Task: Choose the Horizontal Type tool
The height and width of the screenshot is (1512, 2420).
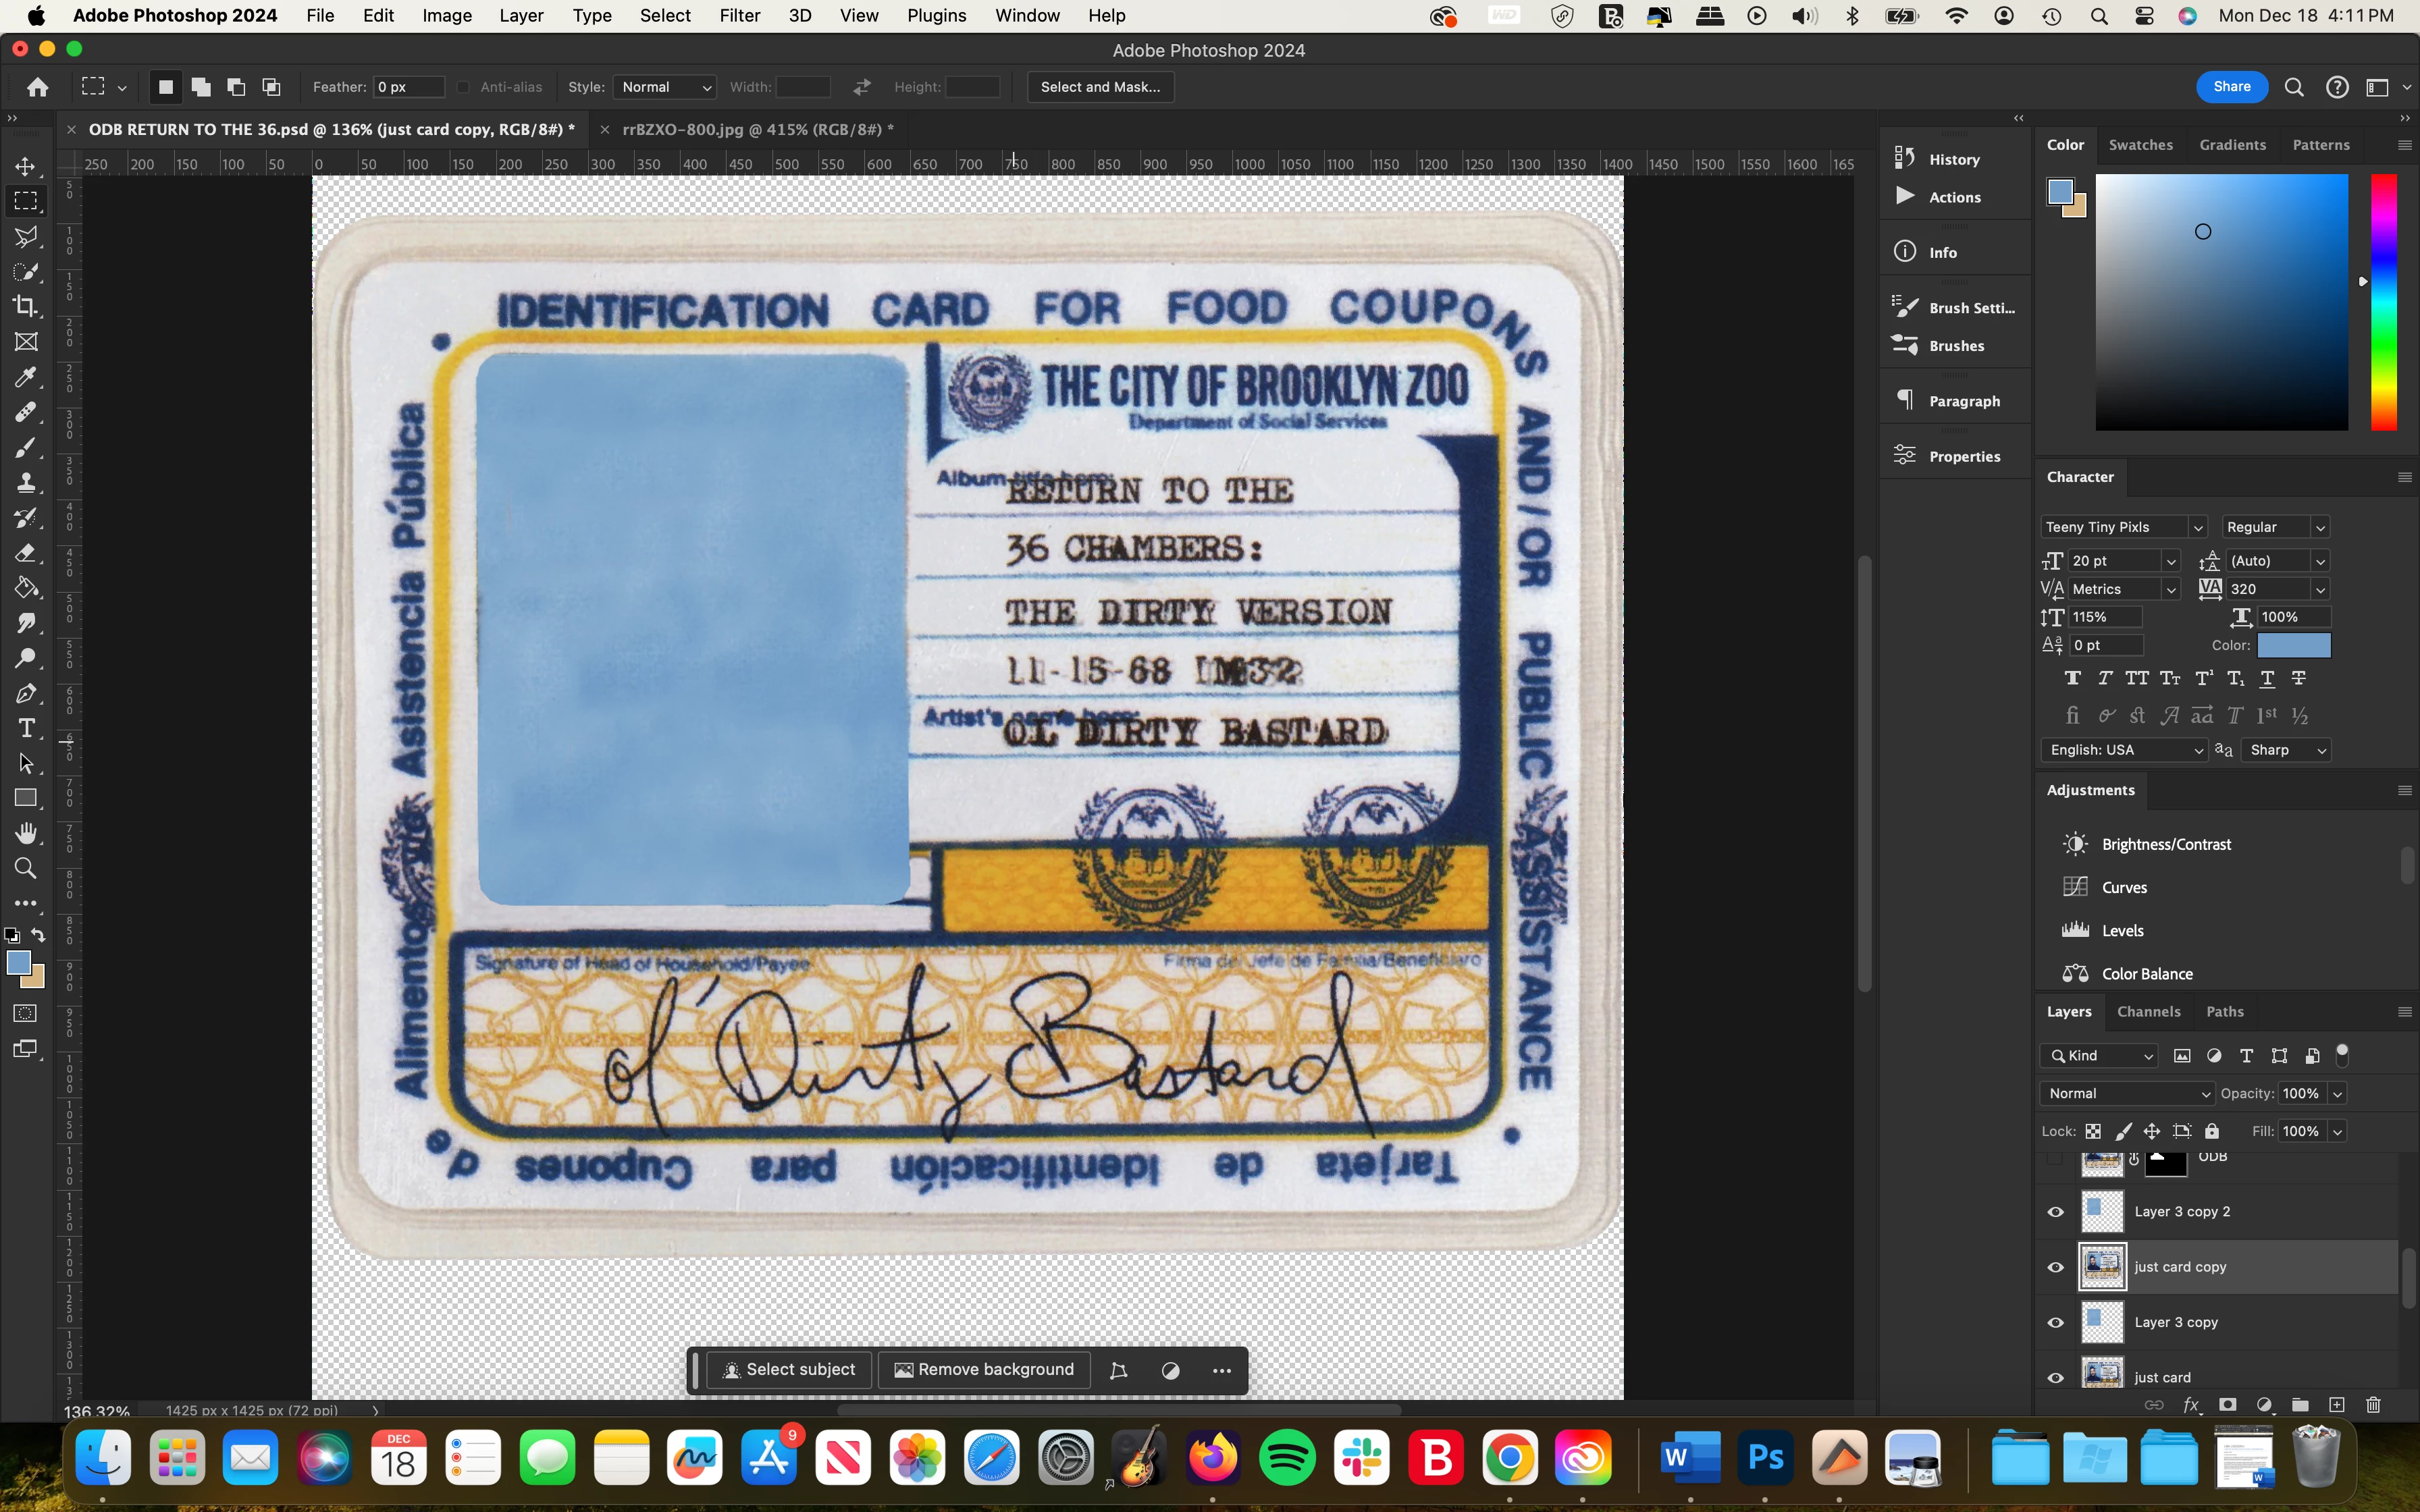Action: click(26, 728)
